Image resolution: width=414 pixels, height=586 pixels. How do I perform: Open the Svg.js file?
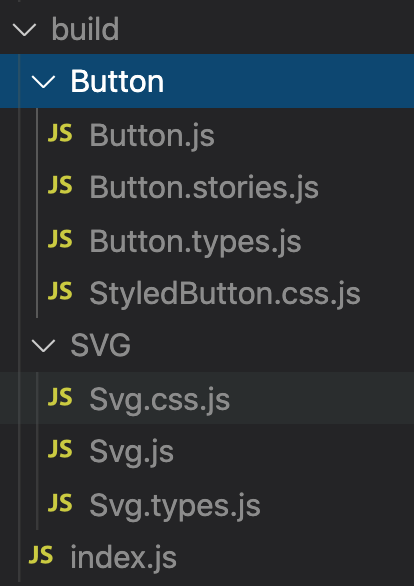[x=132, y=452]
